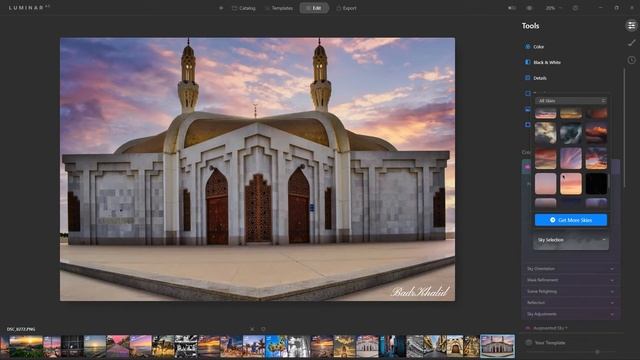Choose the dark stormy sky thumbnail
The height and width of the screenshot is (360, 640).
click(x=571, y=133)
